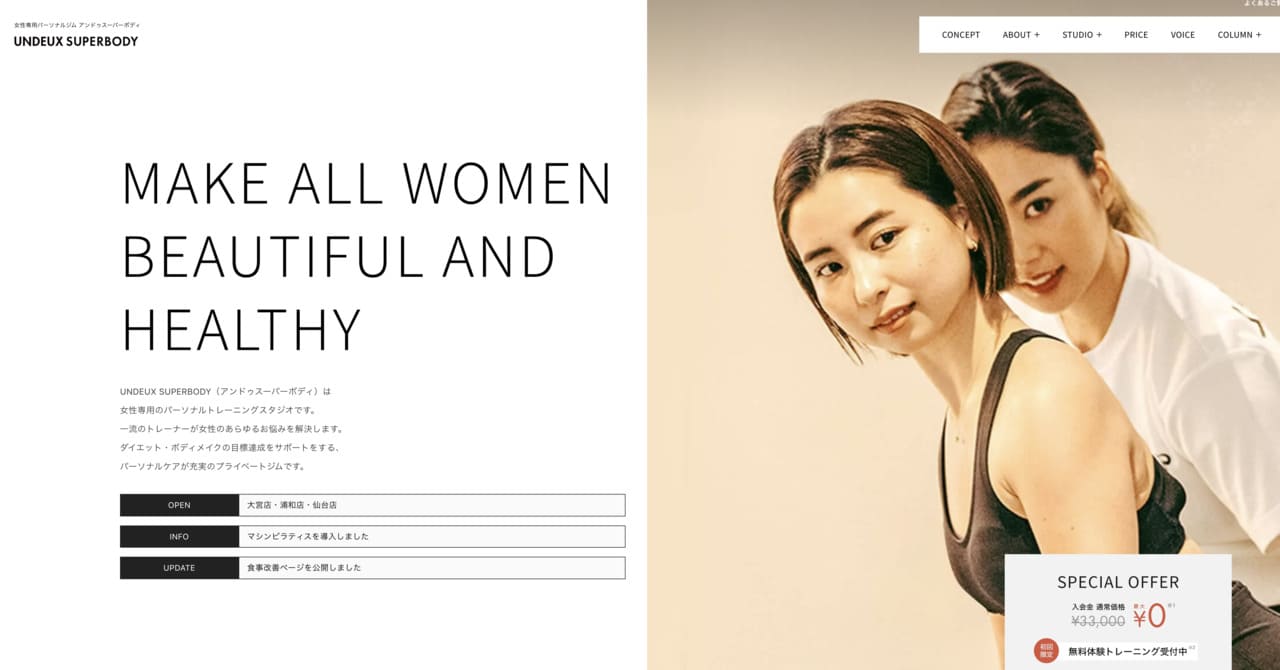
Task: Click the OPEN news label
Action: click(179, 505)
